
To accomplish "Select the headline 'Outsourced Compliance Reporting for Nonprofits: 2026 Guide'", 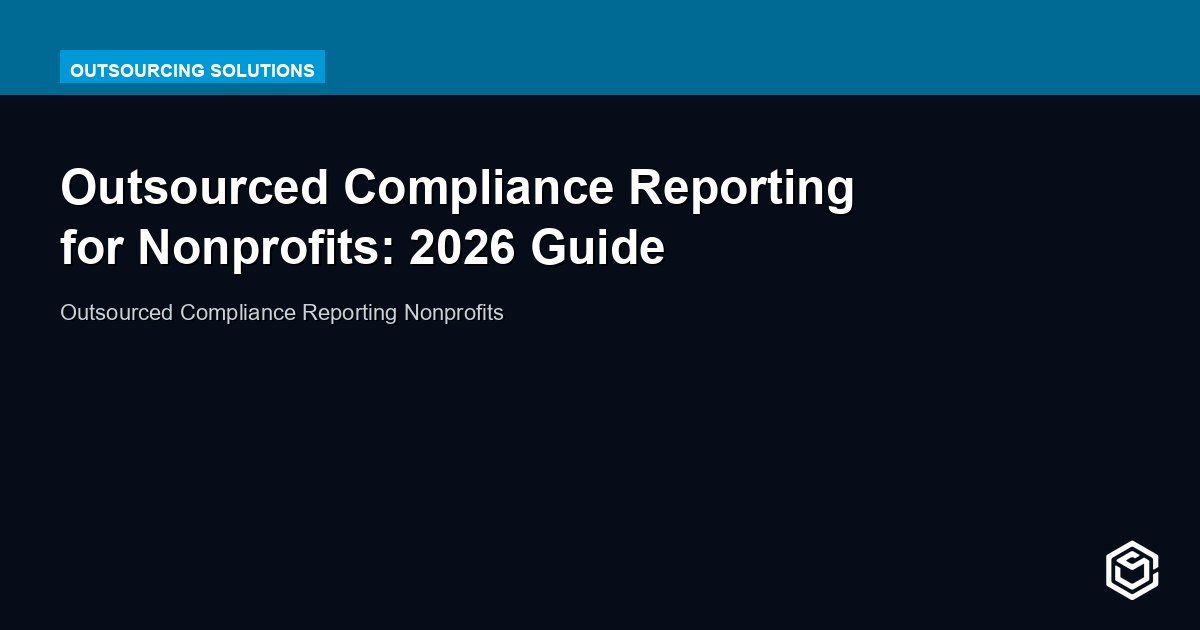I will tap(458, 218).
